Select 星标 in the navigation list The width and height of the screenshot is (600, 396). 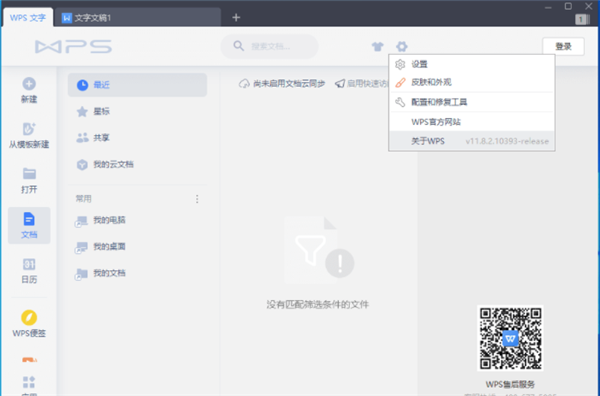(137, 111)
